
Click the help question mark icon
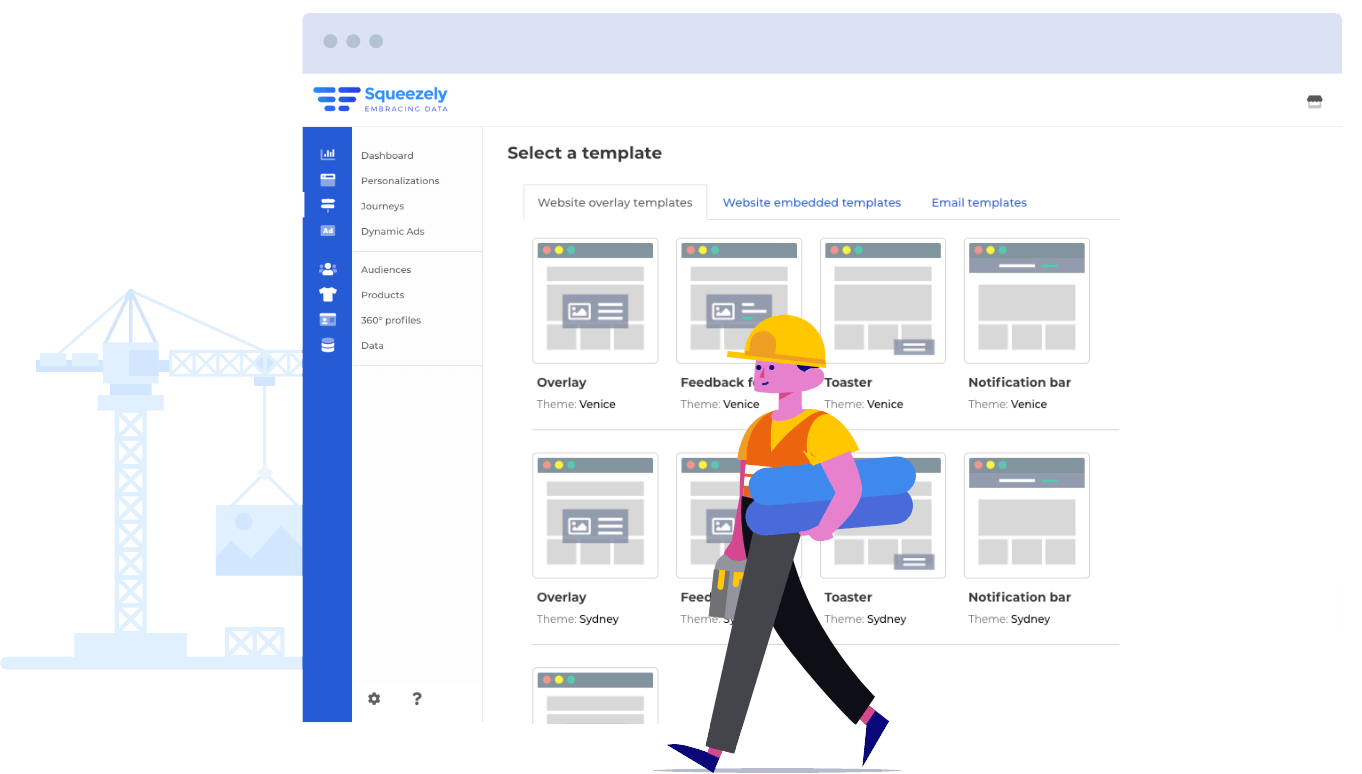417,699
